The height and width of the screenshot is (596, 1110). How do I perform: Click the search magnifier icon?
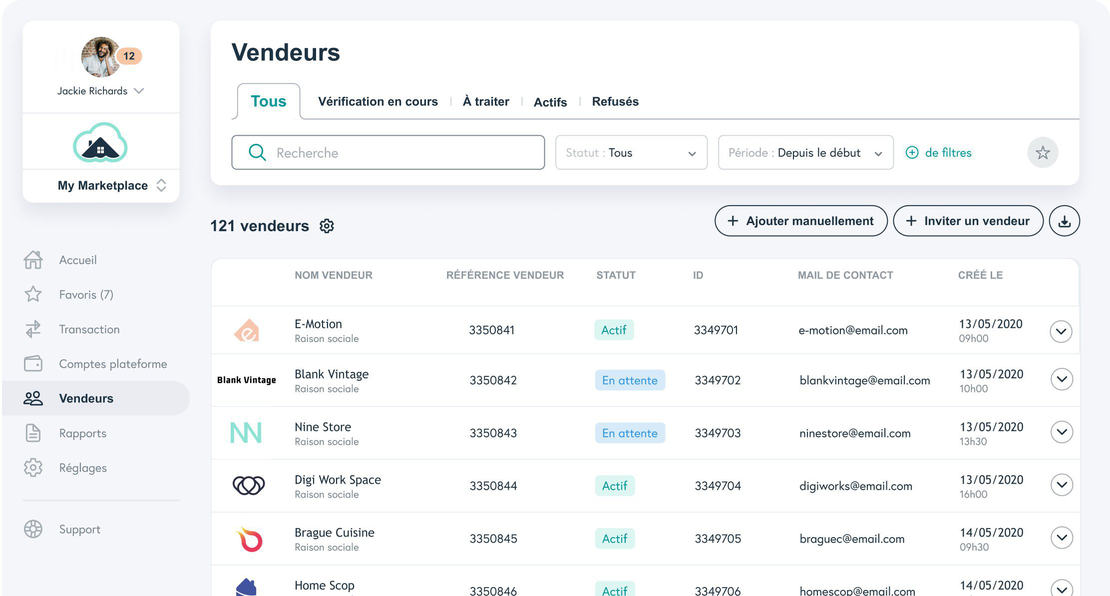coord(257,152)
